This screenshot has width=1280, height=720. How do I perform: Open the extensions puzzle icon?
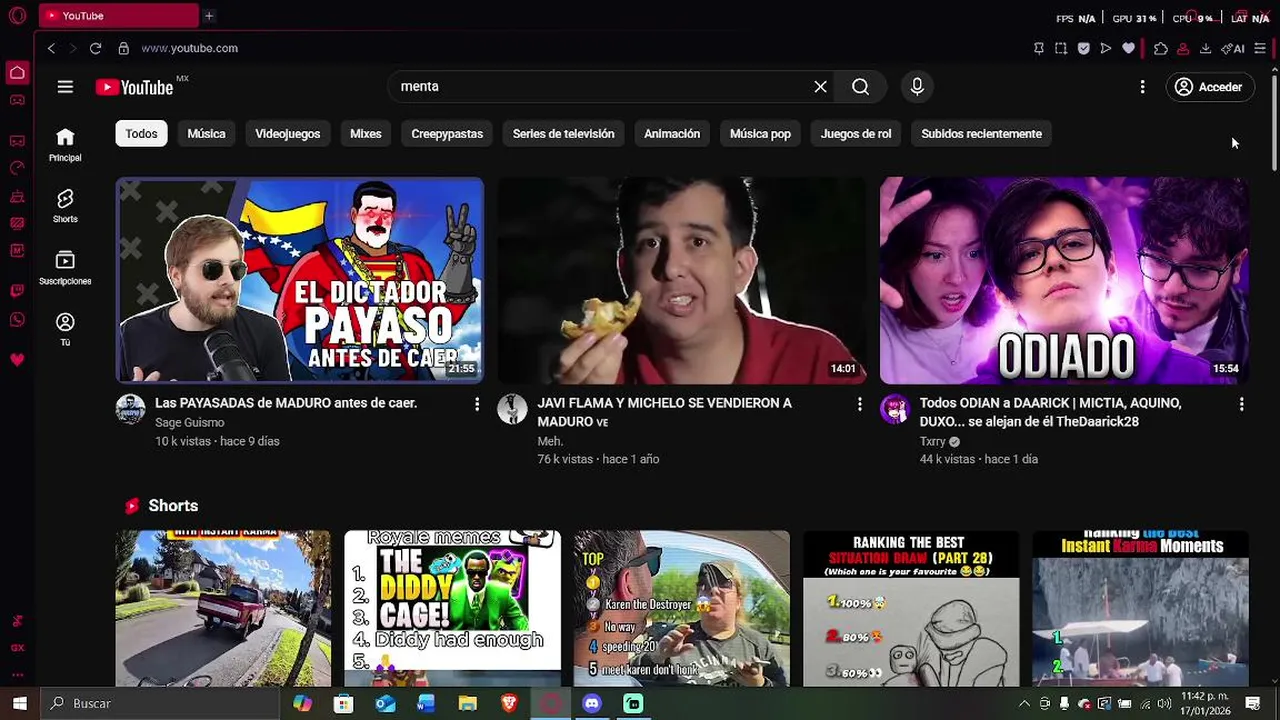(x=1160, y=48)
